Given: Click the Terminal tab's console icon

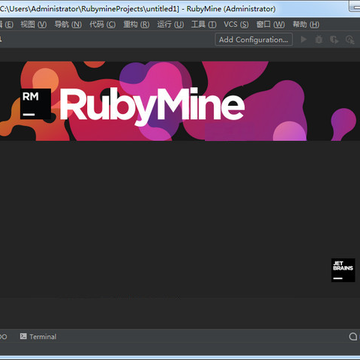Looking at the screenshot, I should [x=23, y=336].
